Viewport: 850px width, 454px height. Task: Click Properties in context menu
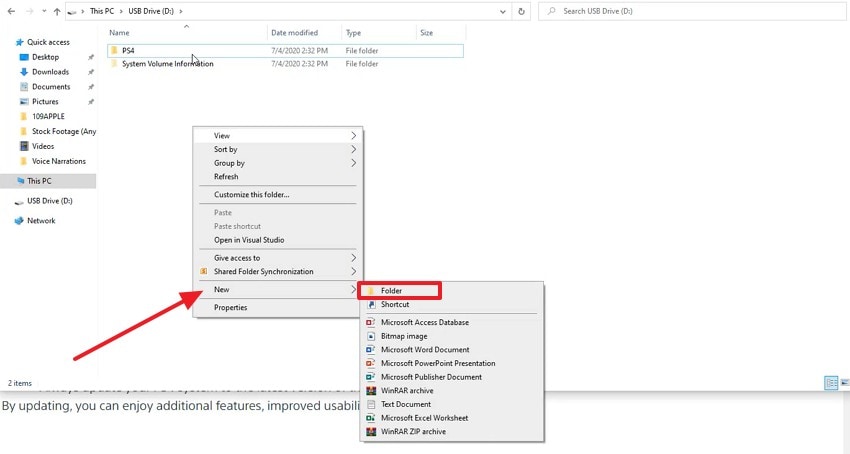click(230, 308)
